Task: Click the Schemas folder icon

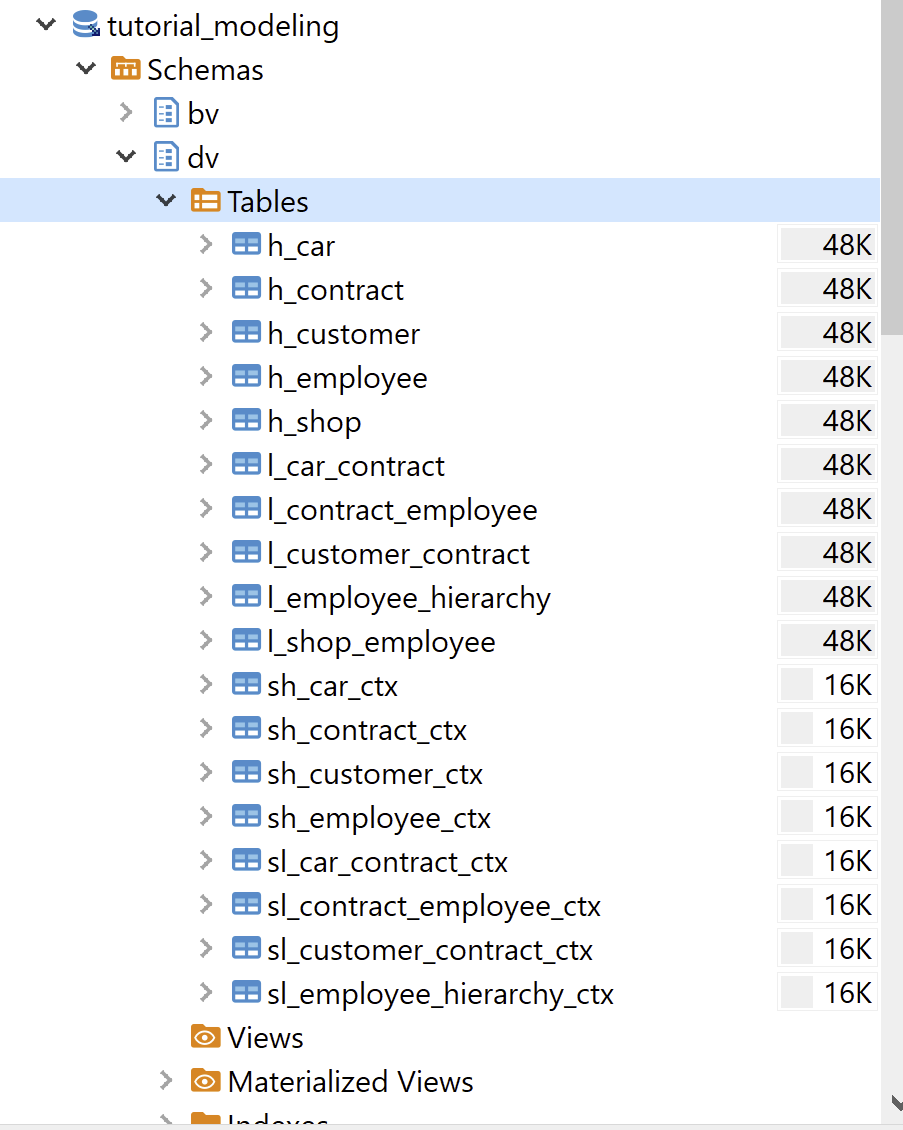Action: pos(126,69)
